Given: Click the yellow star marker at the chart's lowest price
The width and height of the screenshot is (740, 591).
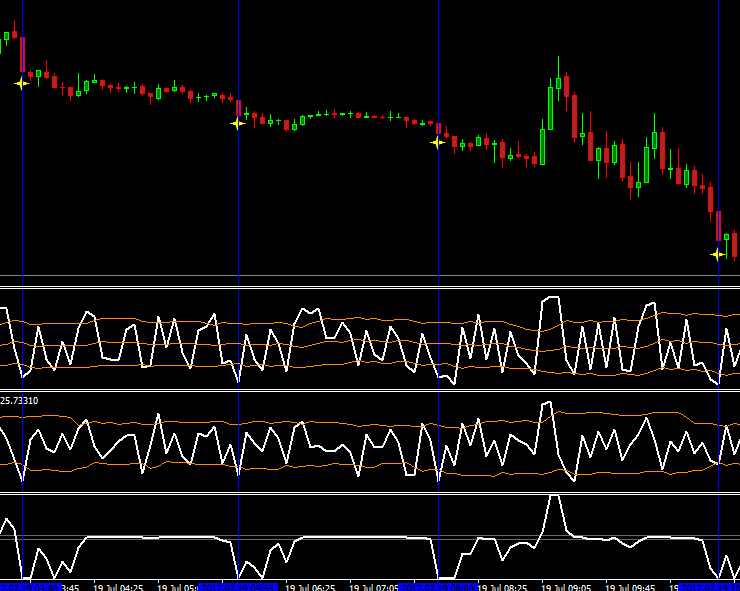Looking at the screenshot, I should tap(717, 254).
